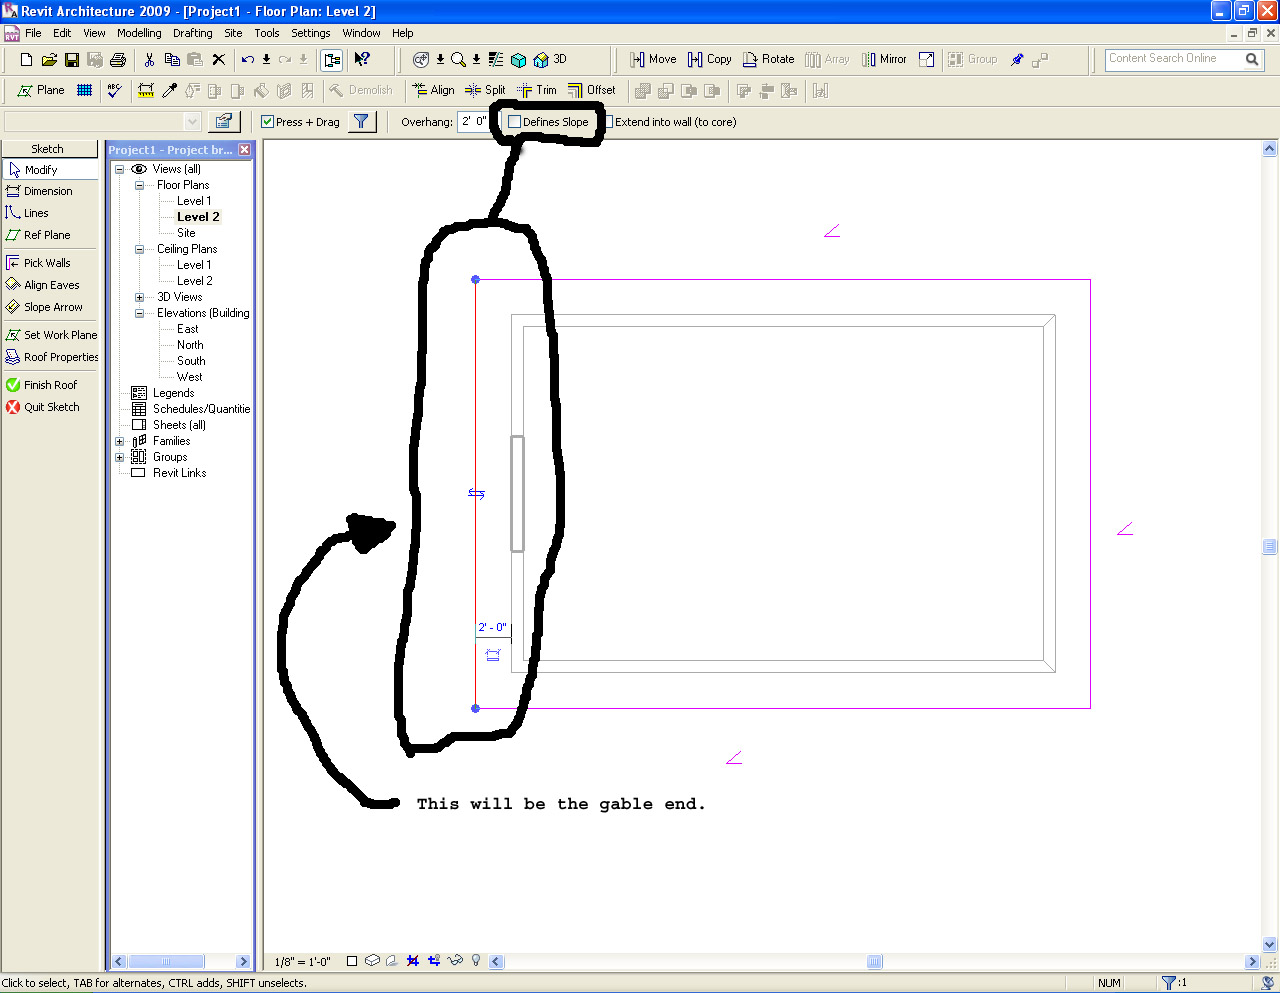Enable the Defines Slope checkbox
This screenshot has height=993, width=1280.
pyautogui.click(x=515, y=122)
